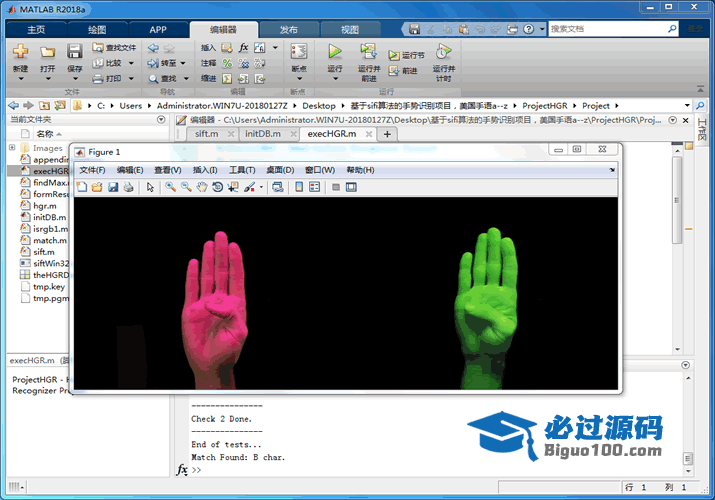Viewport: 715px width, 500px height.
Task: Click the Print icon in Figure toolbar
Action: [128, 187]
